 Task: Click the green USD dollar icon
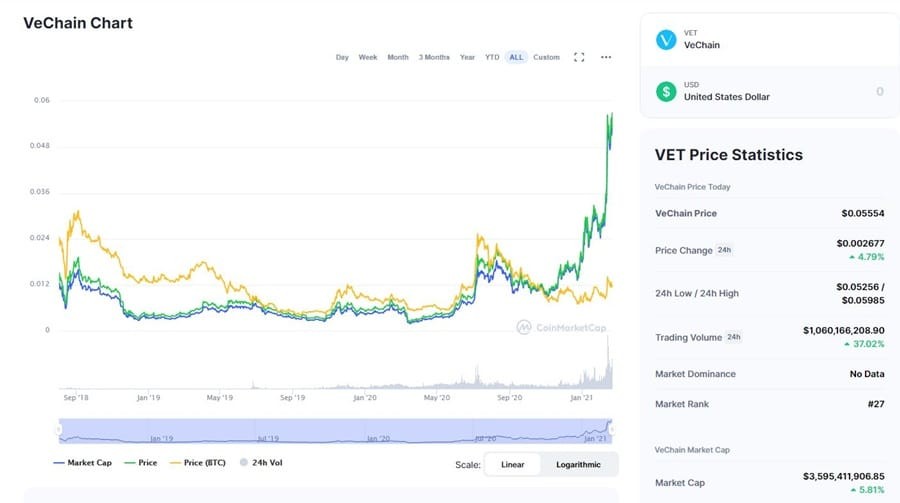pos(666,92)
